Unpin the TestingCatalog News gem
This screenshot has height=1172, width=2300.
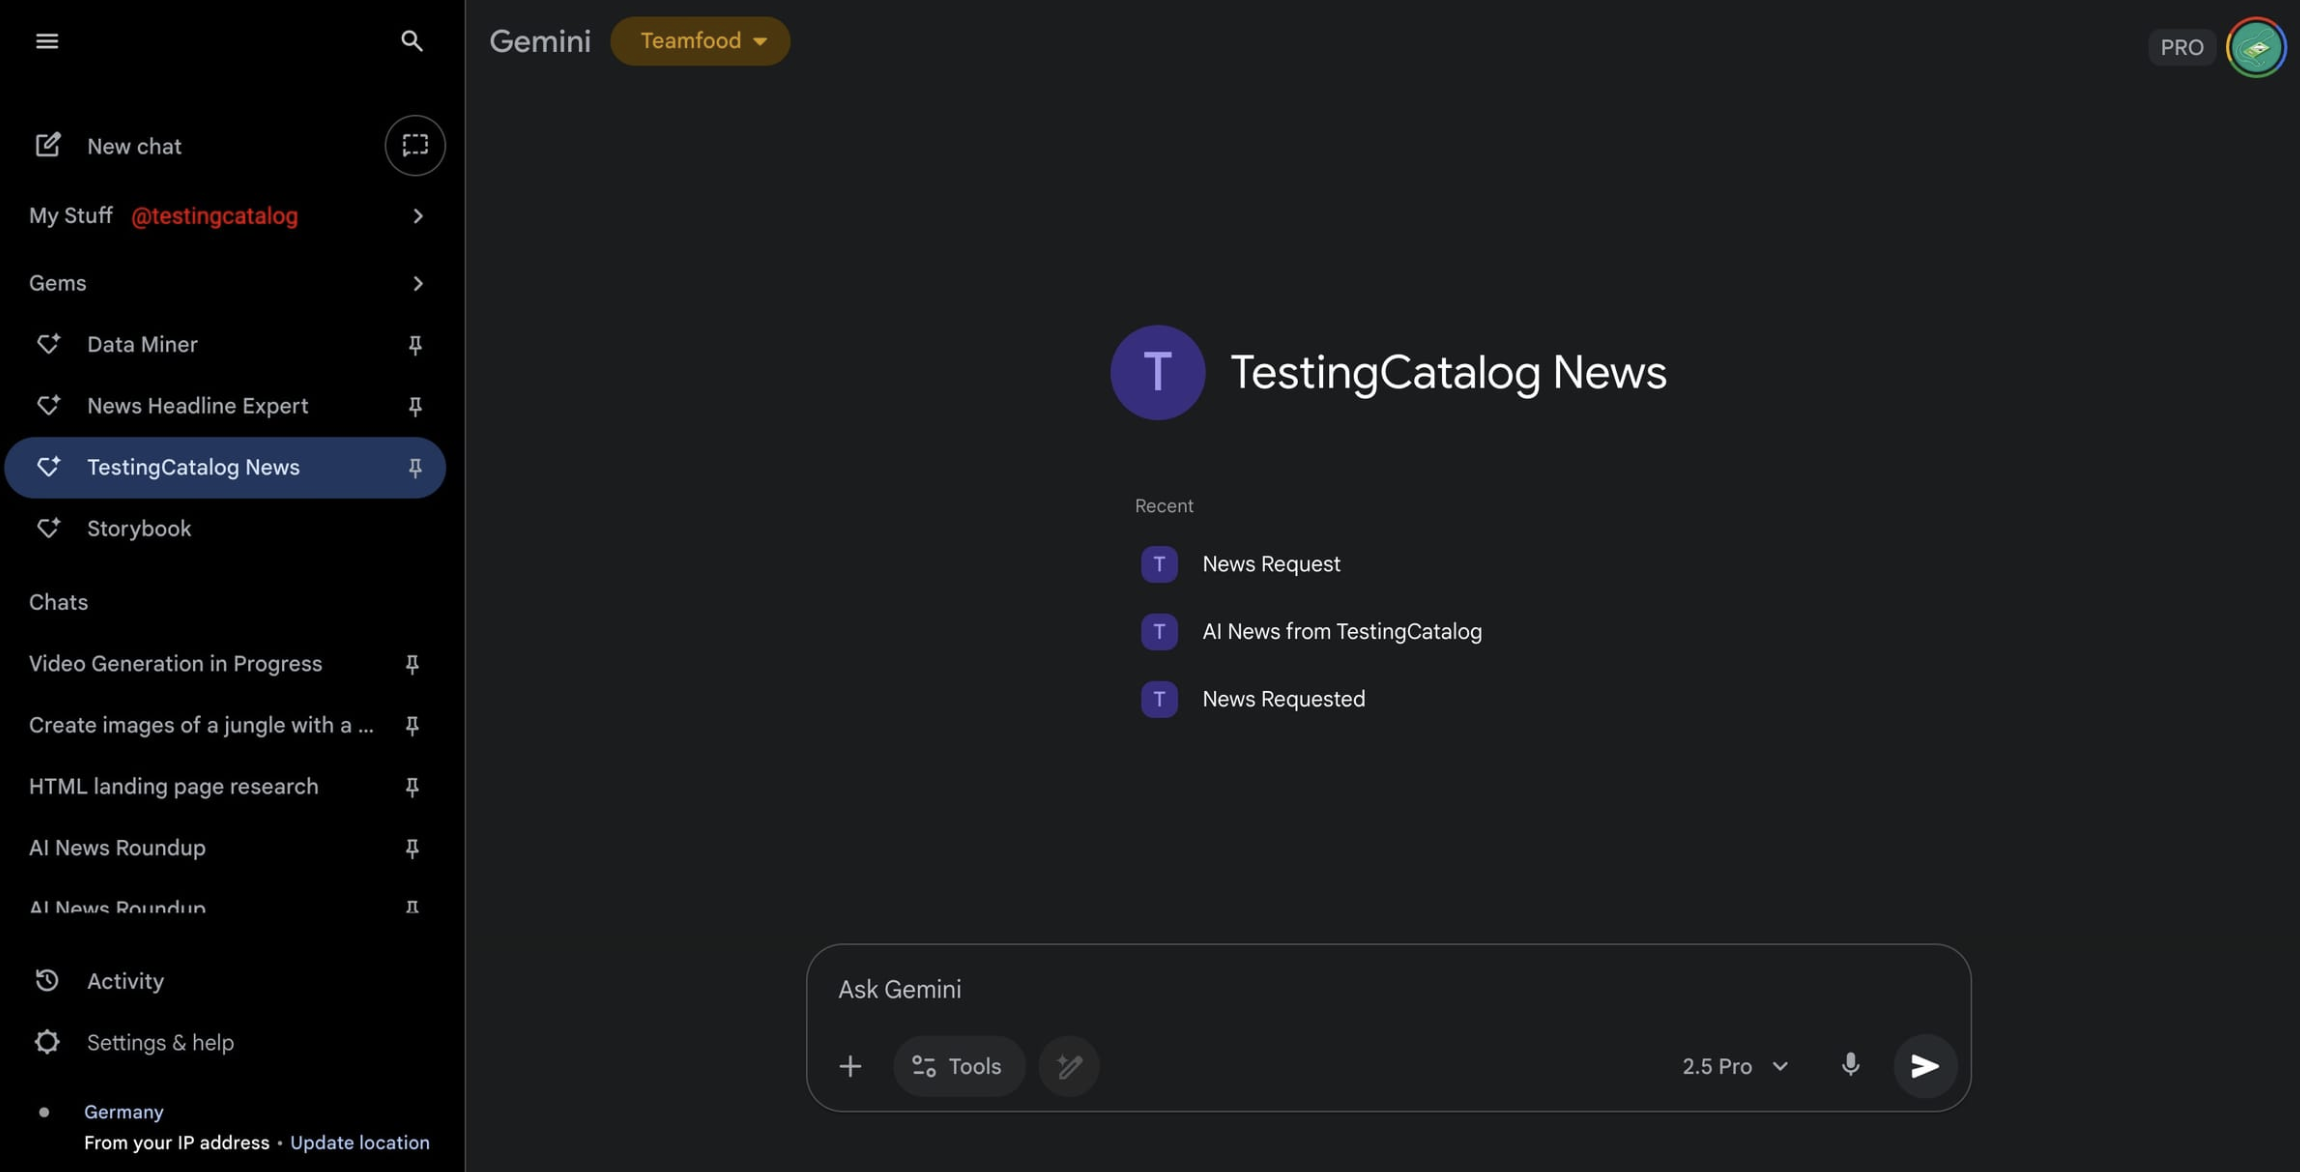pos(414,468)
